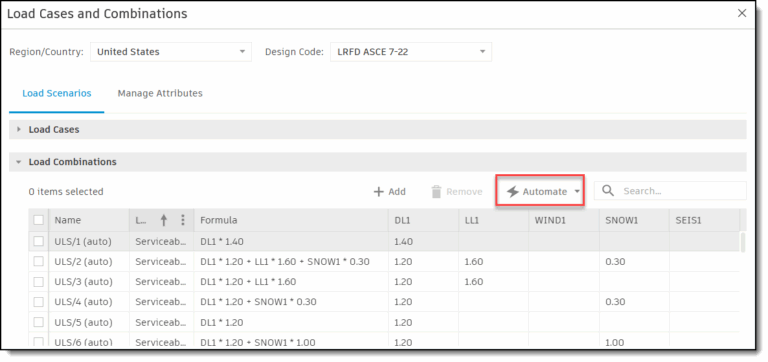
Task: Open the Region/Country United States dropdown
Action: tap(171, 51)
